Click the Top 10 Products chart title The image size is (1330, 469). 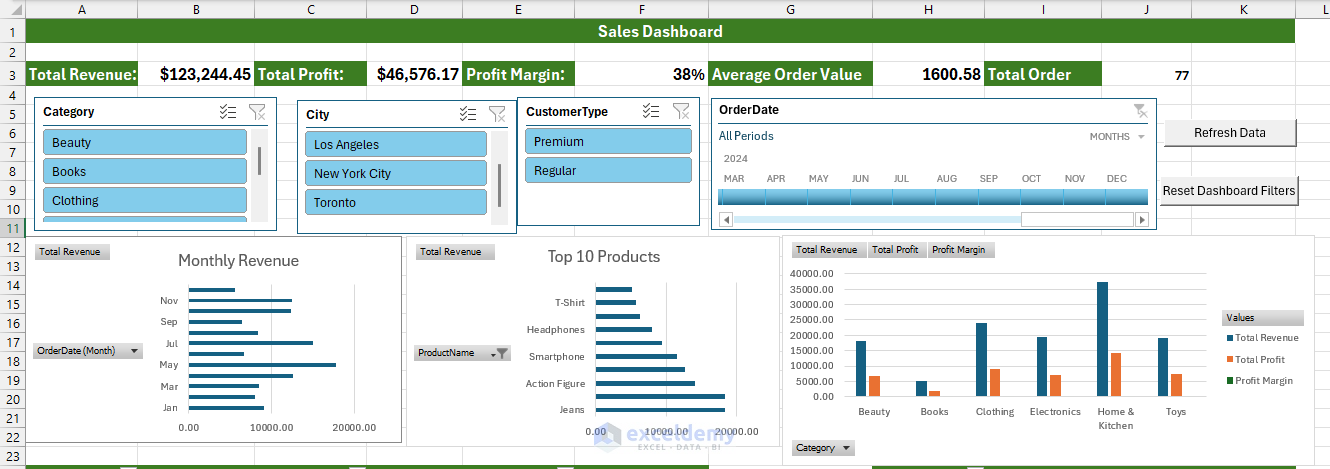(604, 257)
